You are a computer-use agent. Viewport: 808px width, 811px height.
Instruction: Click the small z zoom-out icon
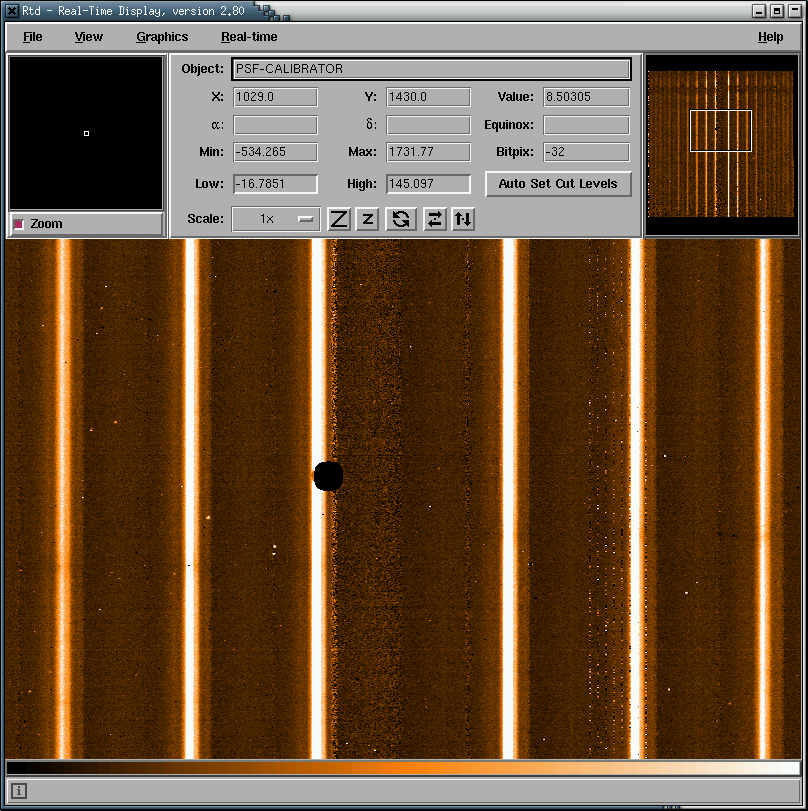(367, 219)
